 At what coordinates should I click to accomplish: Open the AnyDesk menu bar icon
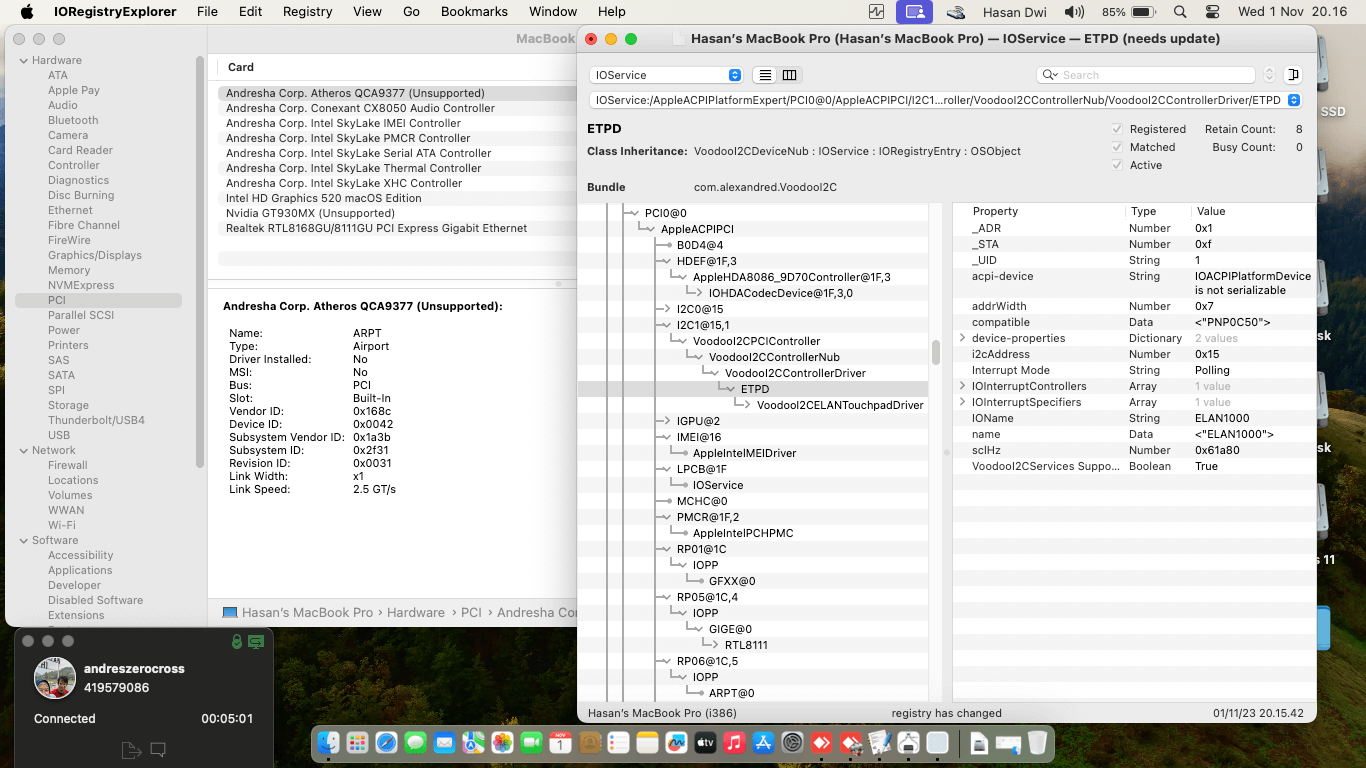click(914, 12)
